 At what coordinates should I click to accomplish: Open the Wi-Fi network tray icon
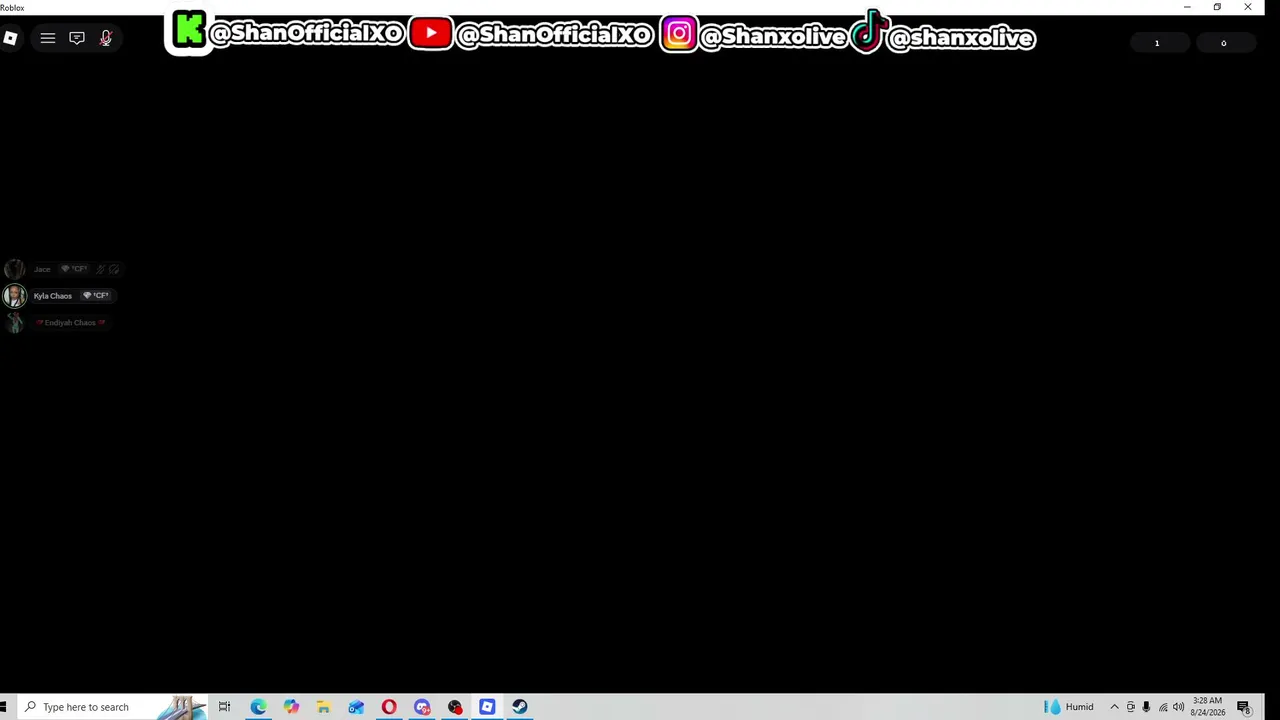(x=1163, y=707)
